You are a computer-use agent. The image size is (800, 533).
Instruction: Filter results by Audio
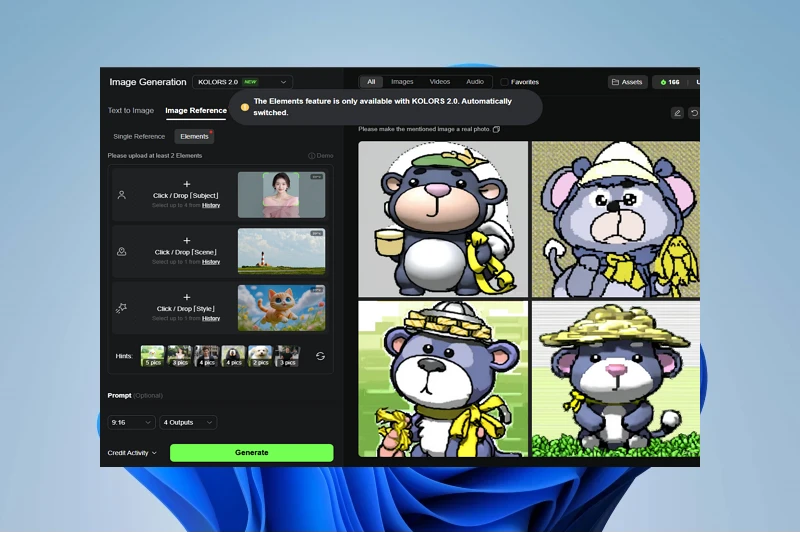(x=474, y=82)
